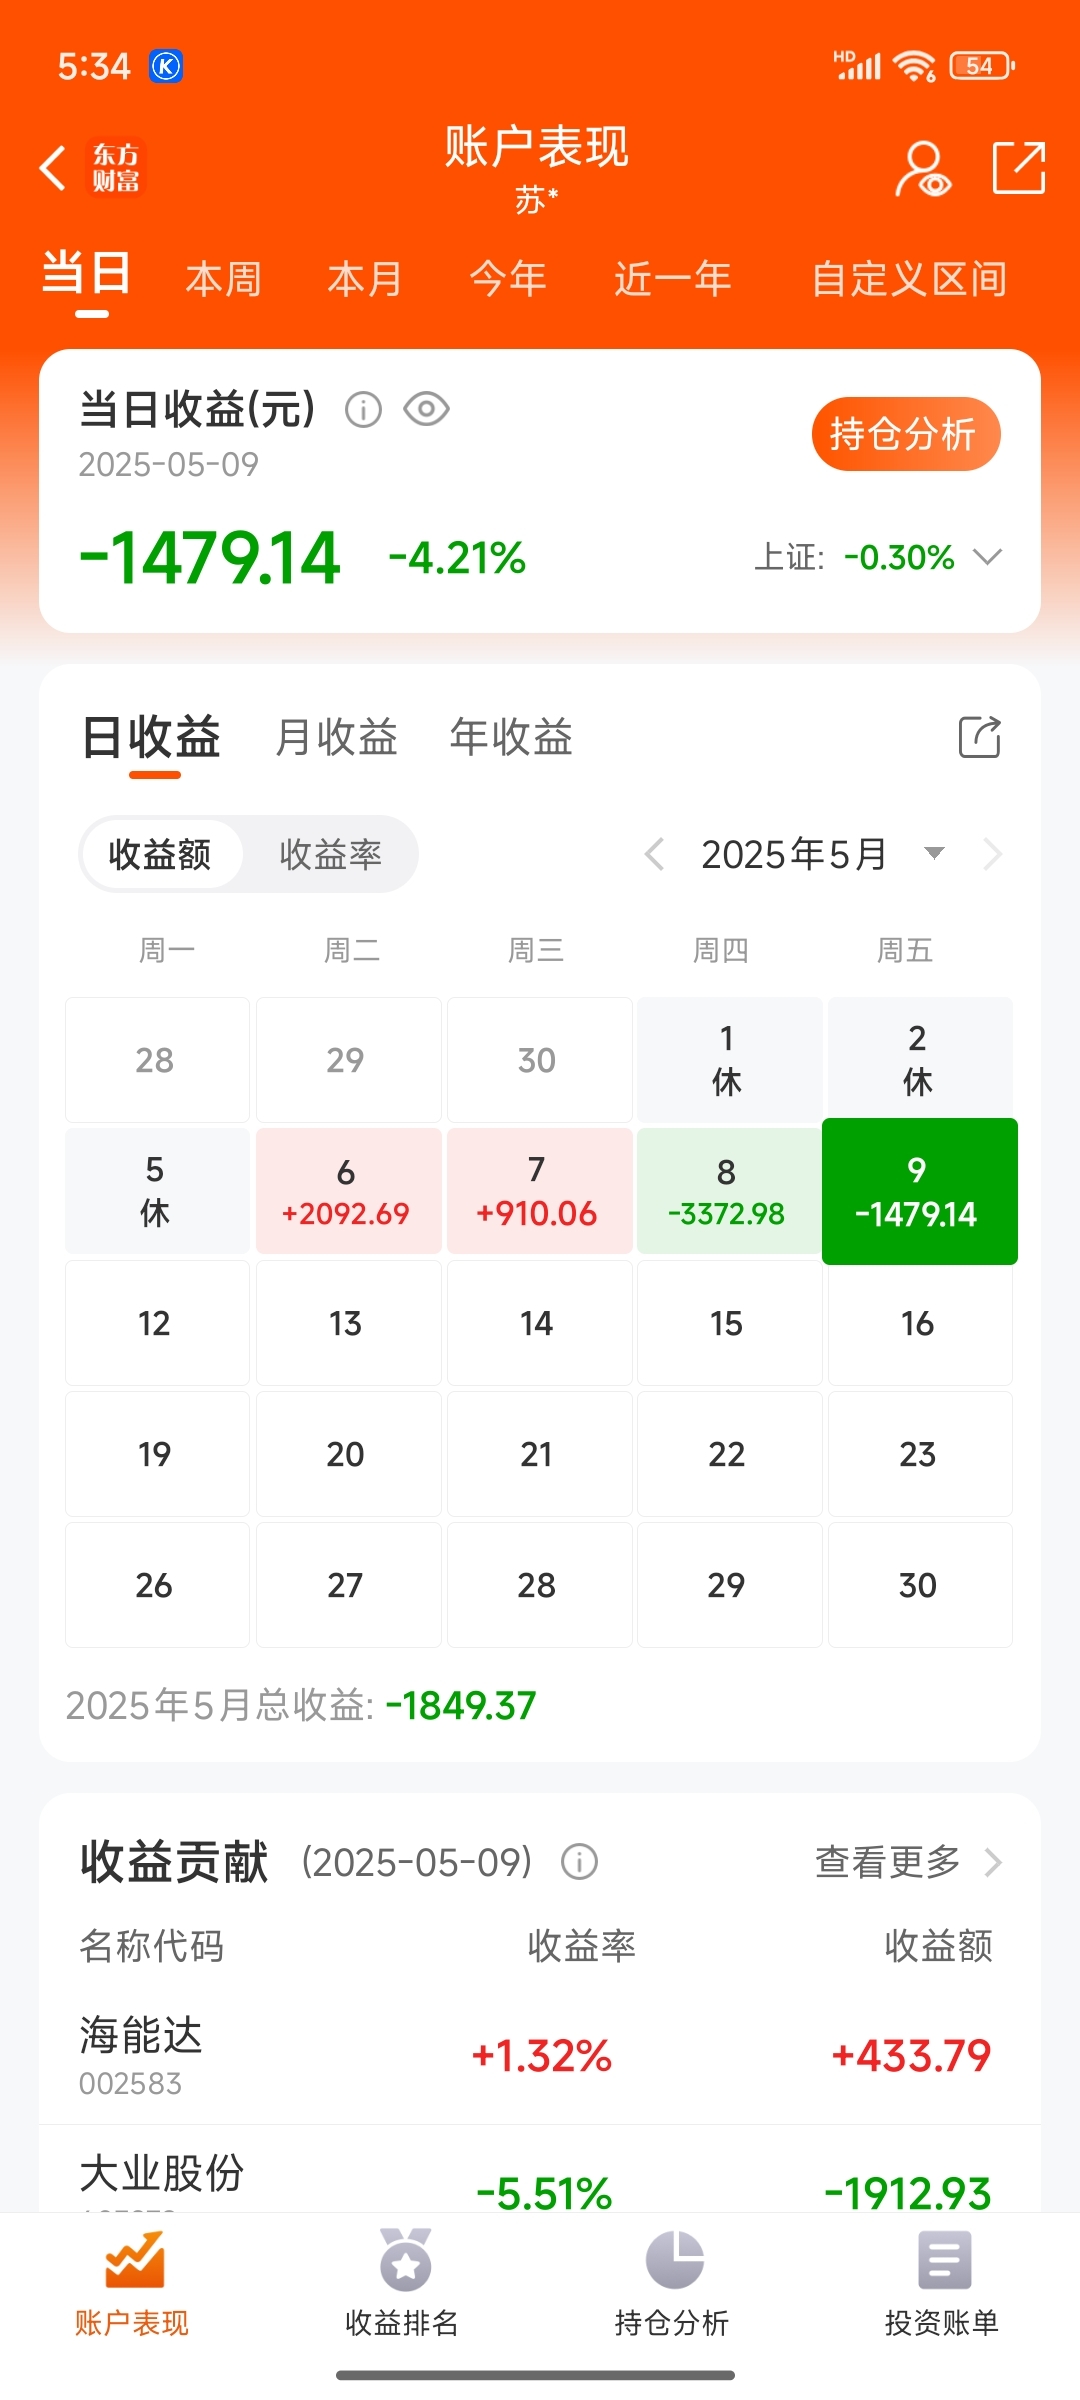Open the account profile eye icon
This screenshot has width=1080, height=2400.
923,168
